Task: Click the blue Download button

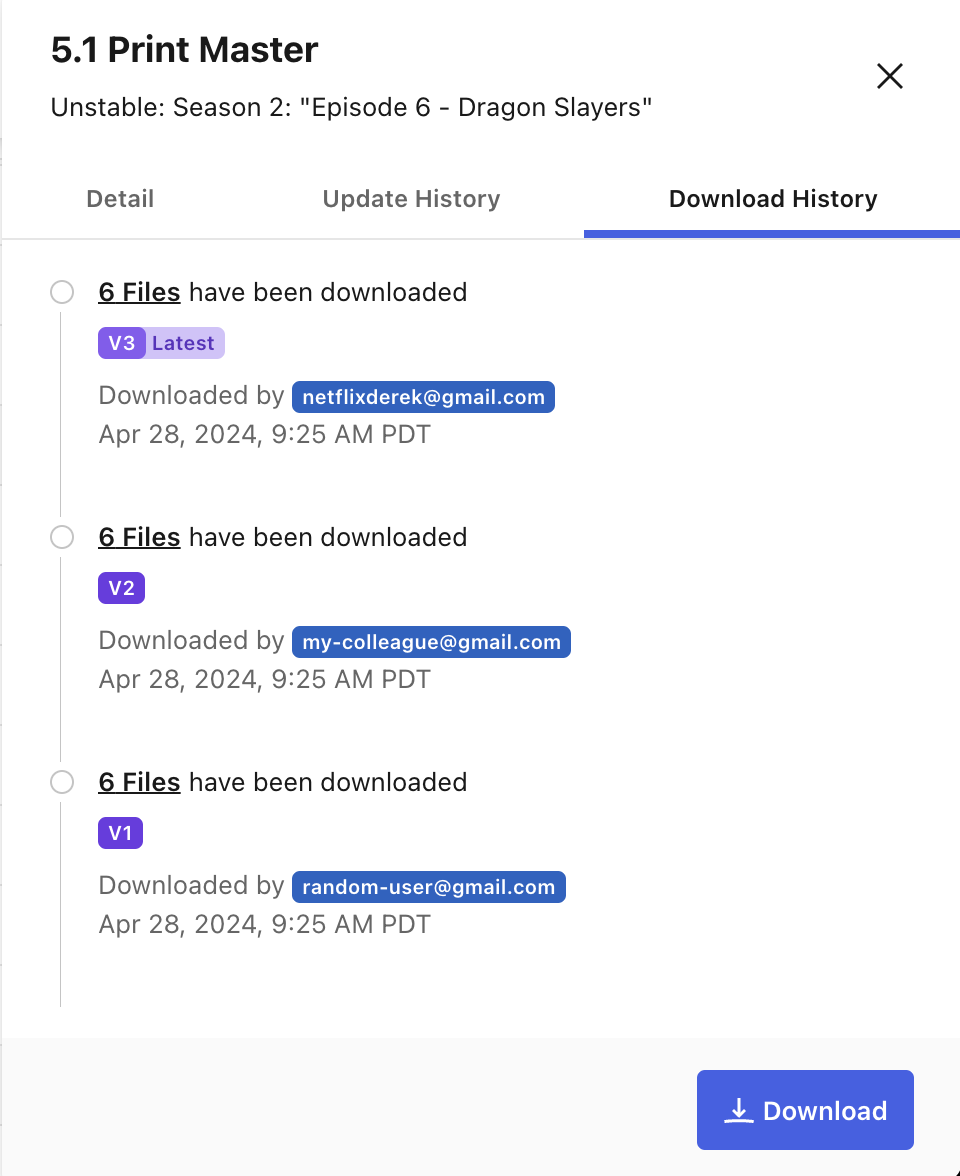Action: click(805, 1110)
